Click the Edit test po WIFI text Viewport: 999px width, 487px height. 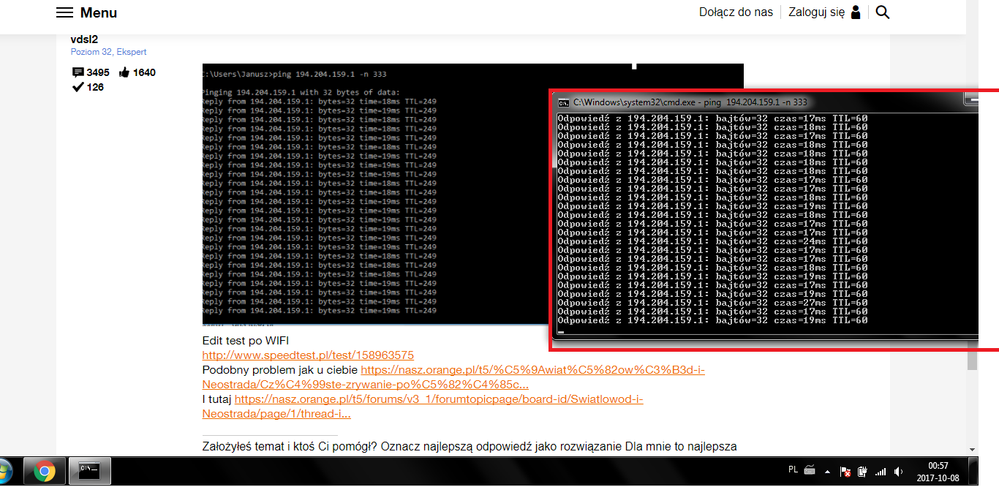[x=245, y=340]
